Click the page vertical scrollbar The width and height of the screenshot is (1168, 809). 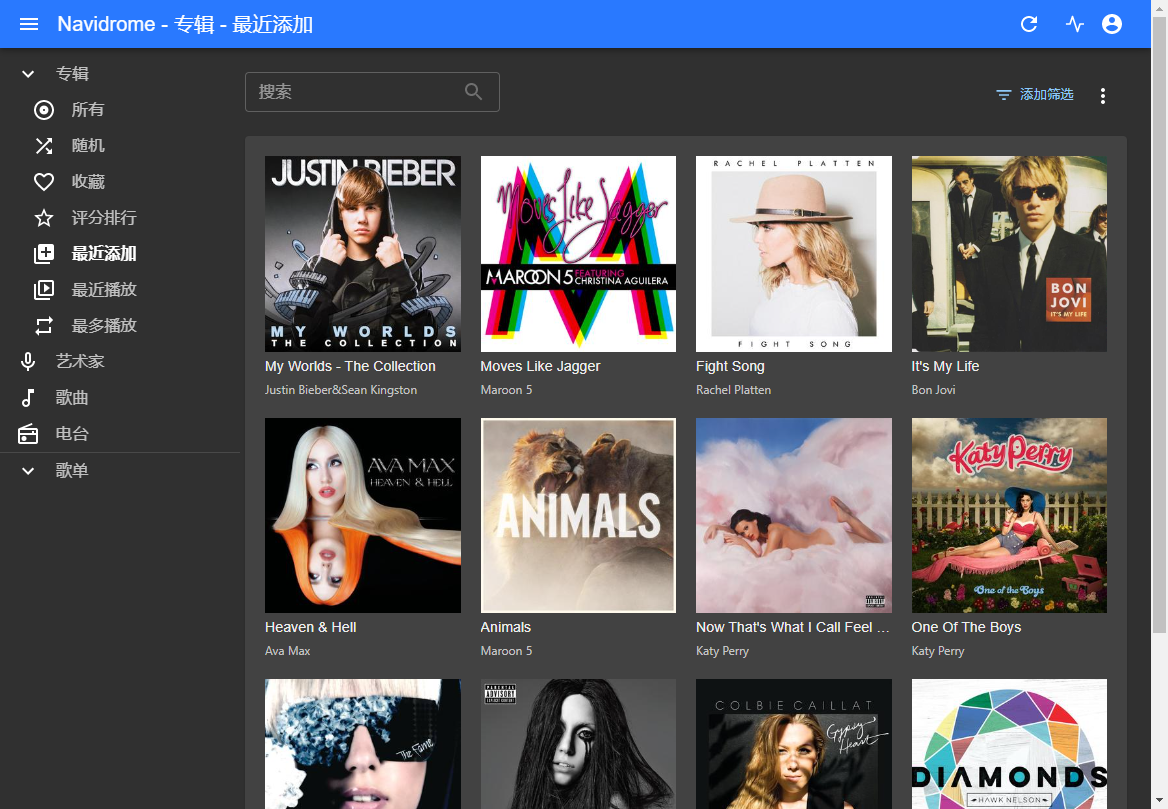pyautogui.click(x=1159, y=326)
